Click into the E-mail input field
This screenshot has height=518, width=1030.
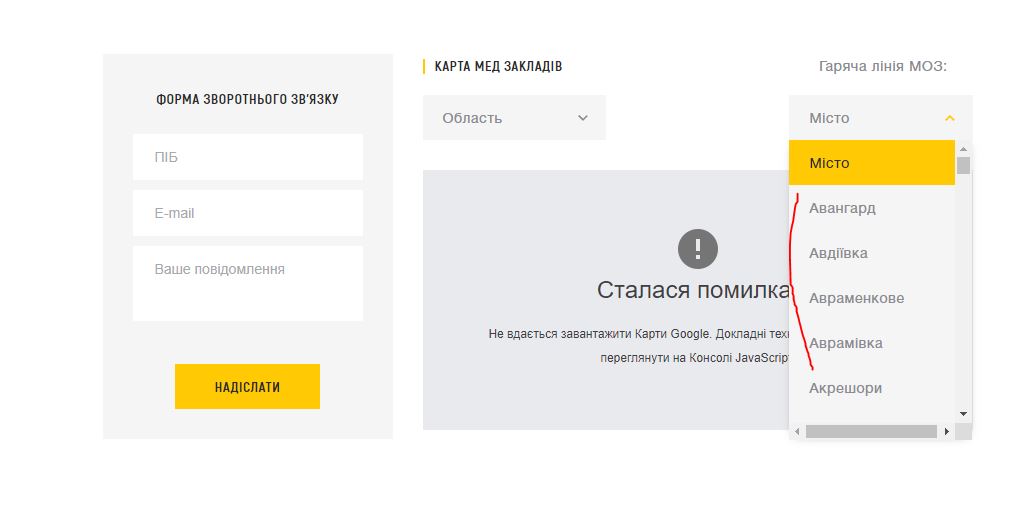[x=247, y=213]
